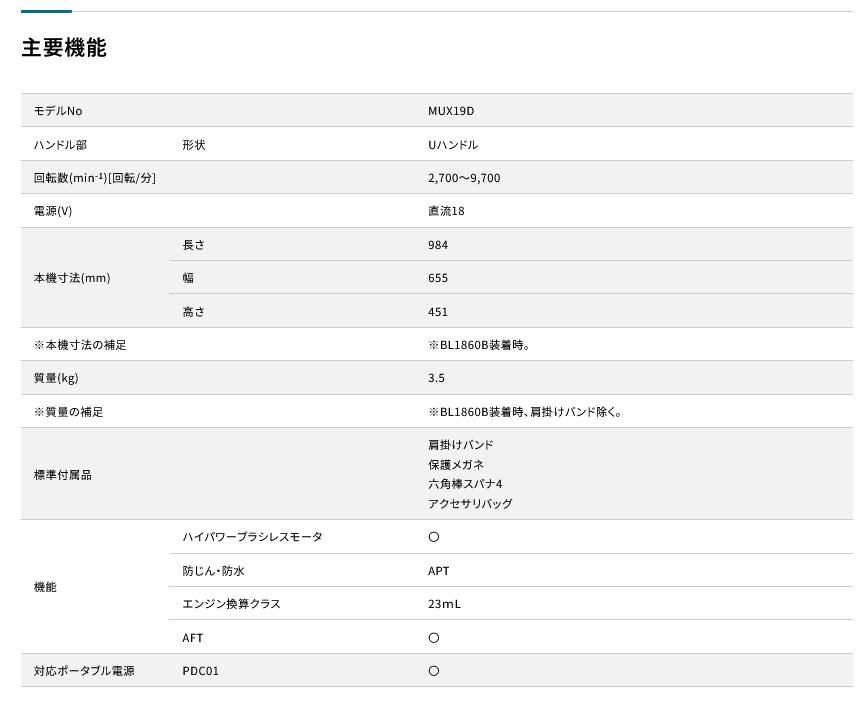Select the モデルNo label

coord(58,111)
